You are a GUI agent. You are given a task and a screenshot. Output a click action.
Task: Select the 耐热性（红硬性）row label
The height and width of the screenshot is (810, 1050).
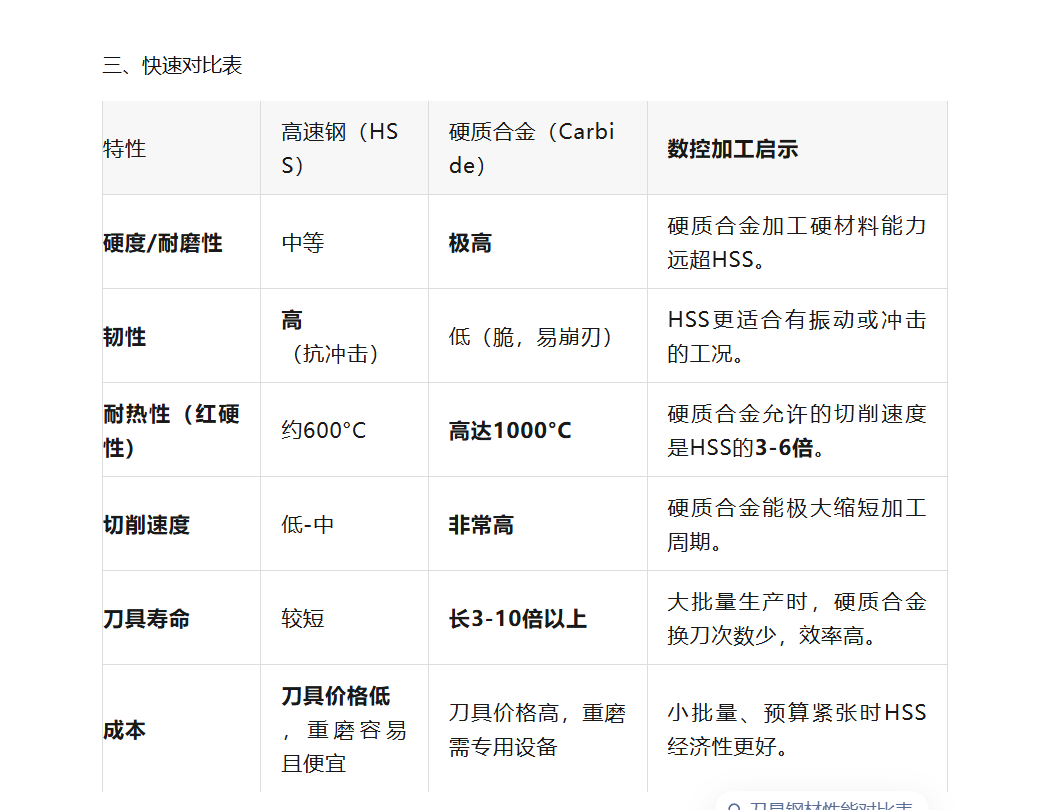(x=171, y=430)
